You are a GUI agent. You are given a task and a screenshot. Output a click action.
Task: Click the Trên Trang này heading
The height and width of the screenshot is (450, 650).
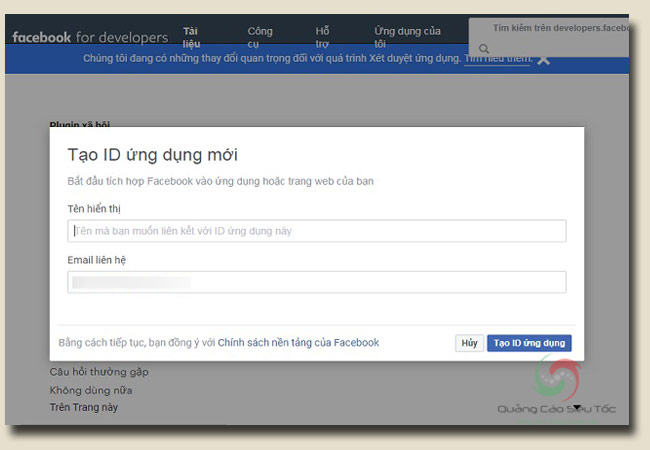84,407
